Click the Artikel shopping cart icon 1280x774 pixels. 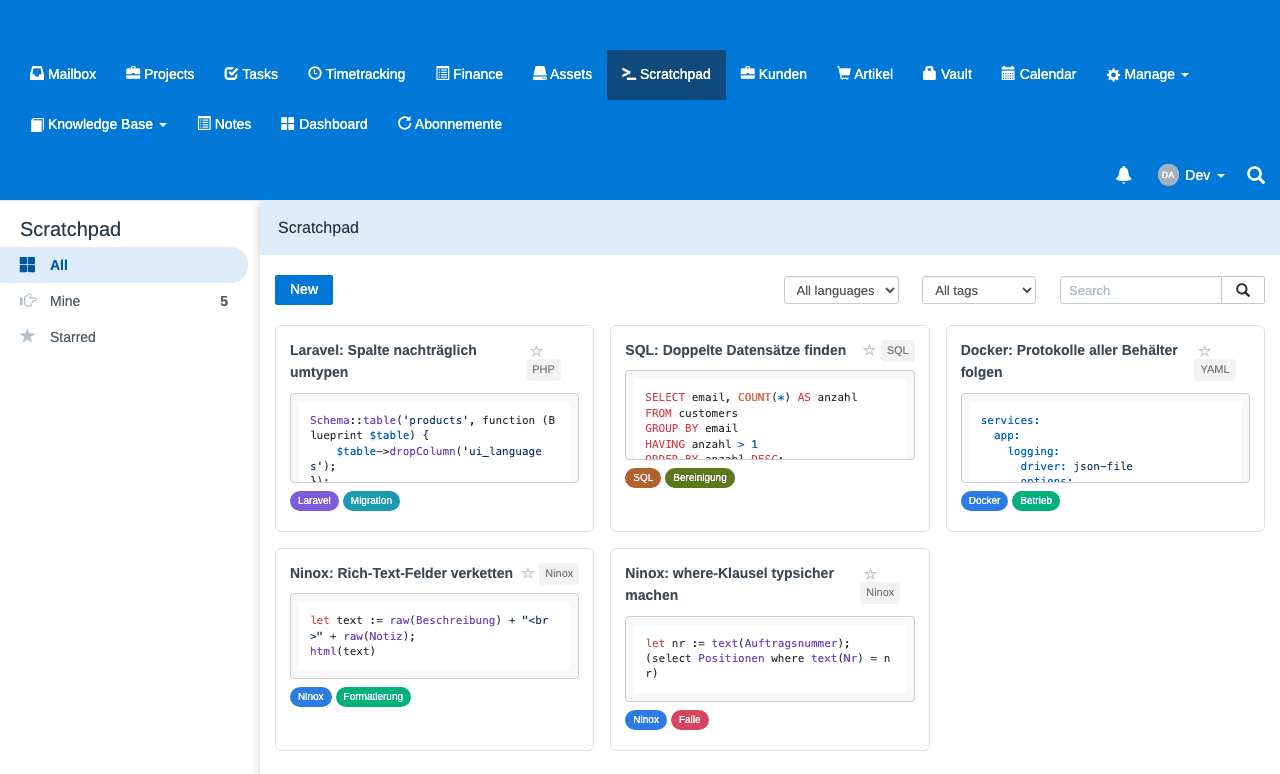tap(844, 74)
